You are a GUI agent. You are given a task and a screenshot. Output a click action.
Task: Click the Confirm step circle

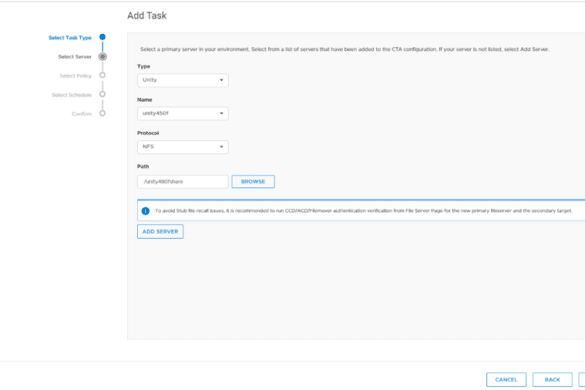pos(102,113)
